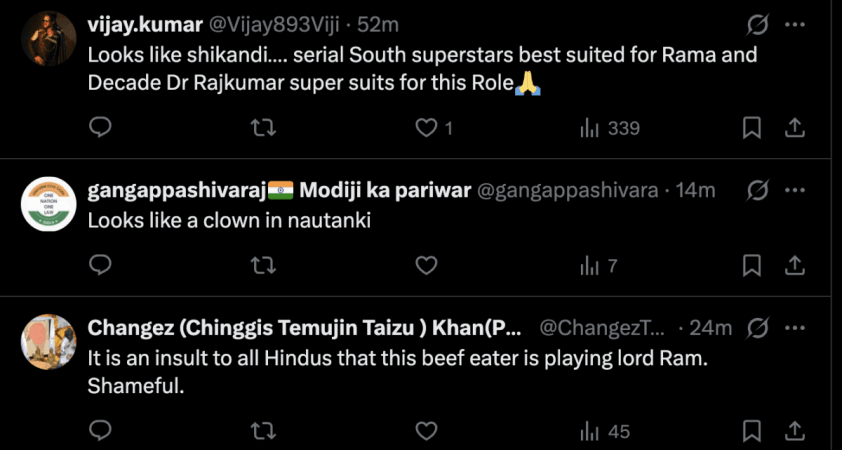Click the 14m timestamp on gangappashivaraj's tweet
This screenshot has height=450, width=842.
695,191
